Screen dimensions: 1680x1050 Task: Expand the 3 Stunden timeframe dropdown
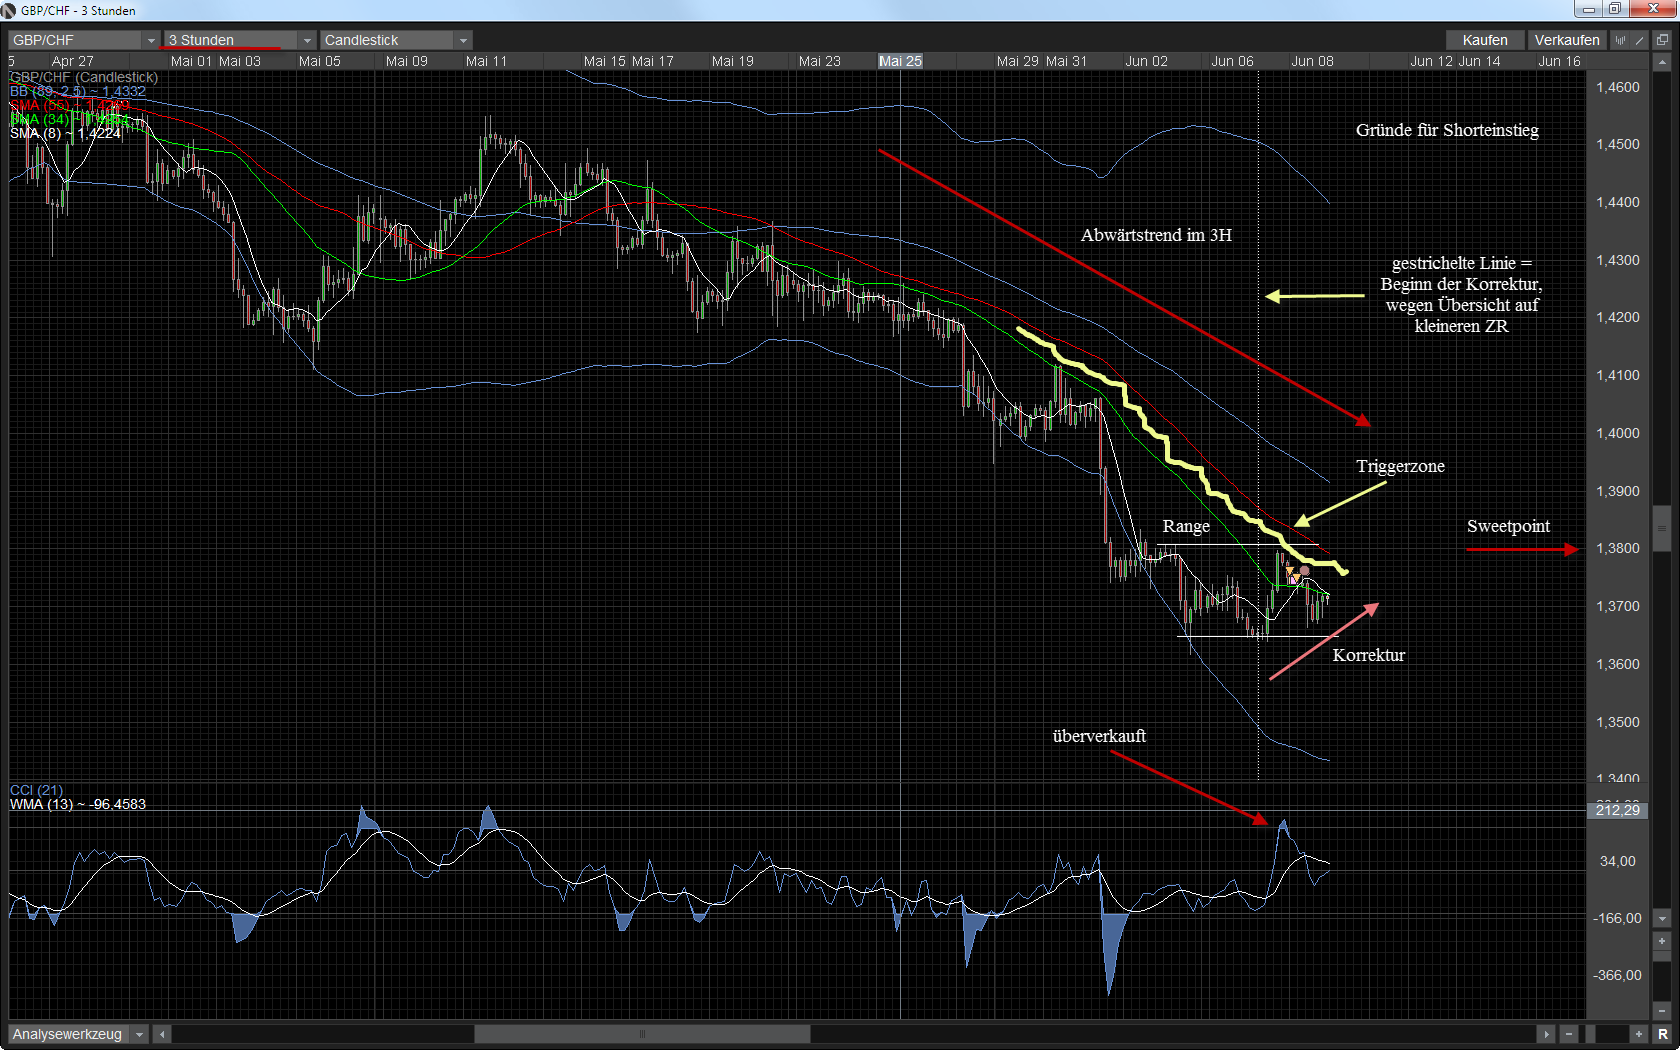307,41
